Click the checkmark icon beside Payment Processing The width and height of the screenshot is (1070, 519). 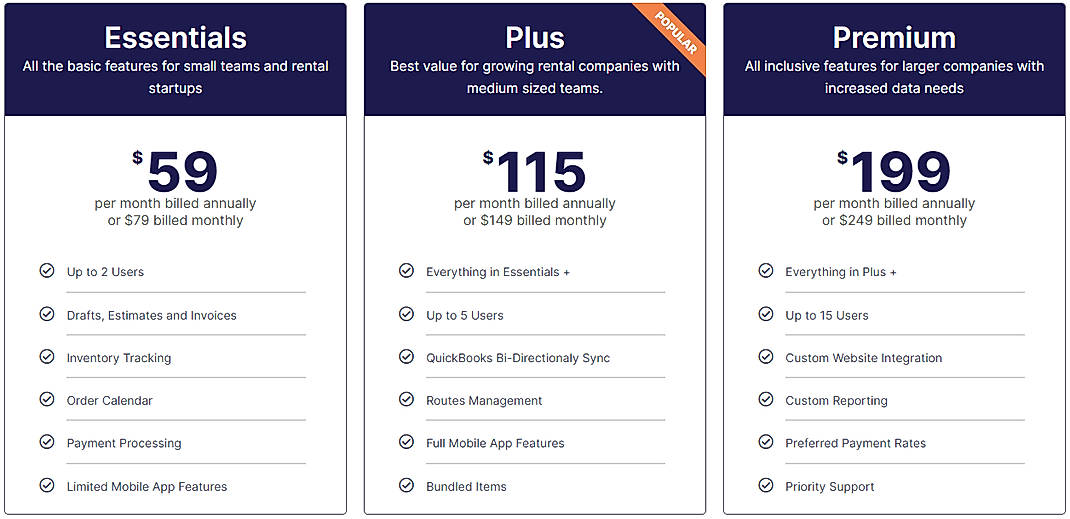pyautogui.click(x=47, y=442)
